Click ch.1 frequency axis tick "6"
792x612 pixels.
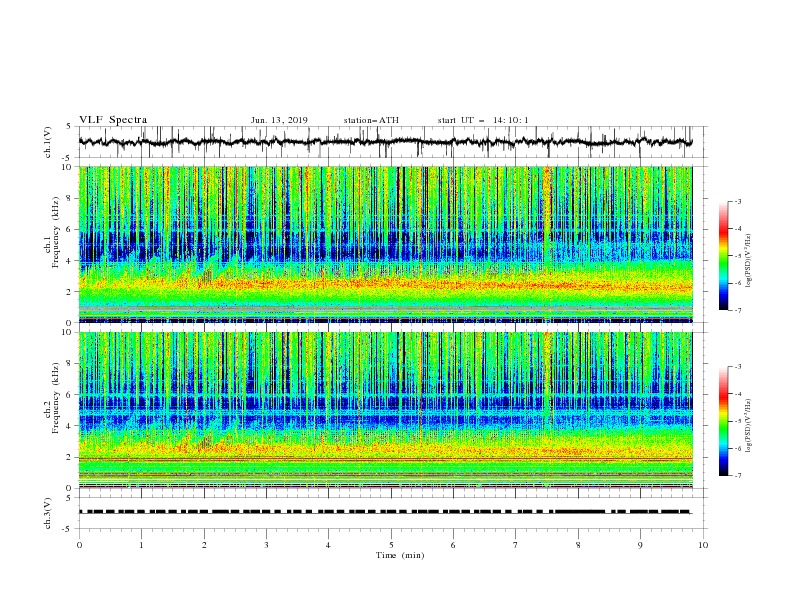(70, 229)
